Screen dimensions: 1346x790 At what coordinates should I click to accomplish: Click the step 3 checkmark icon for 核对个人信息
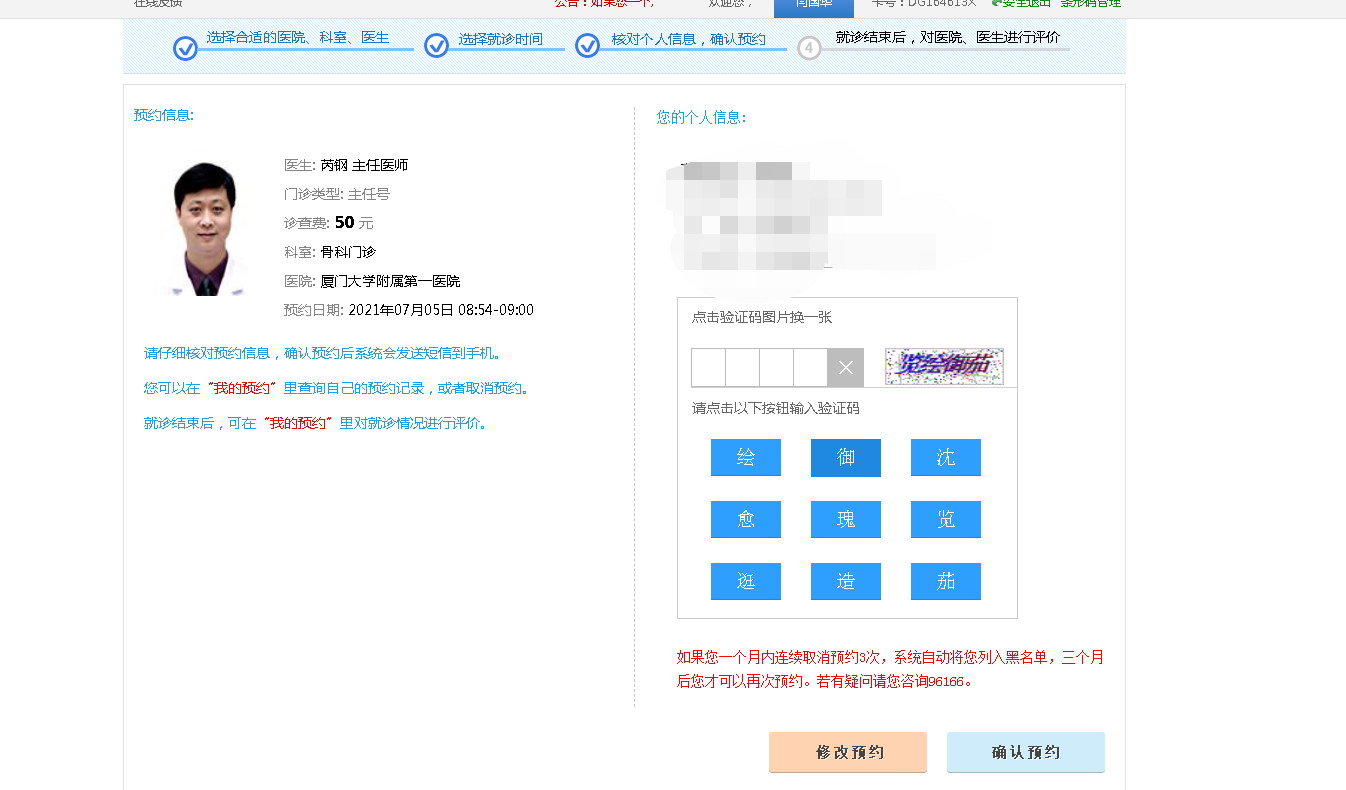coord(587,46)
